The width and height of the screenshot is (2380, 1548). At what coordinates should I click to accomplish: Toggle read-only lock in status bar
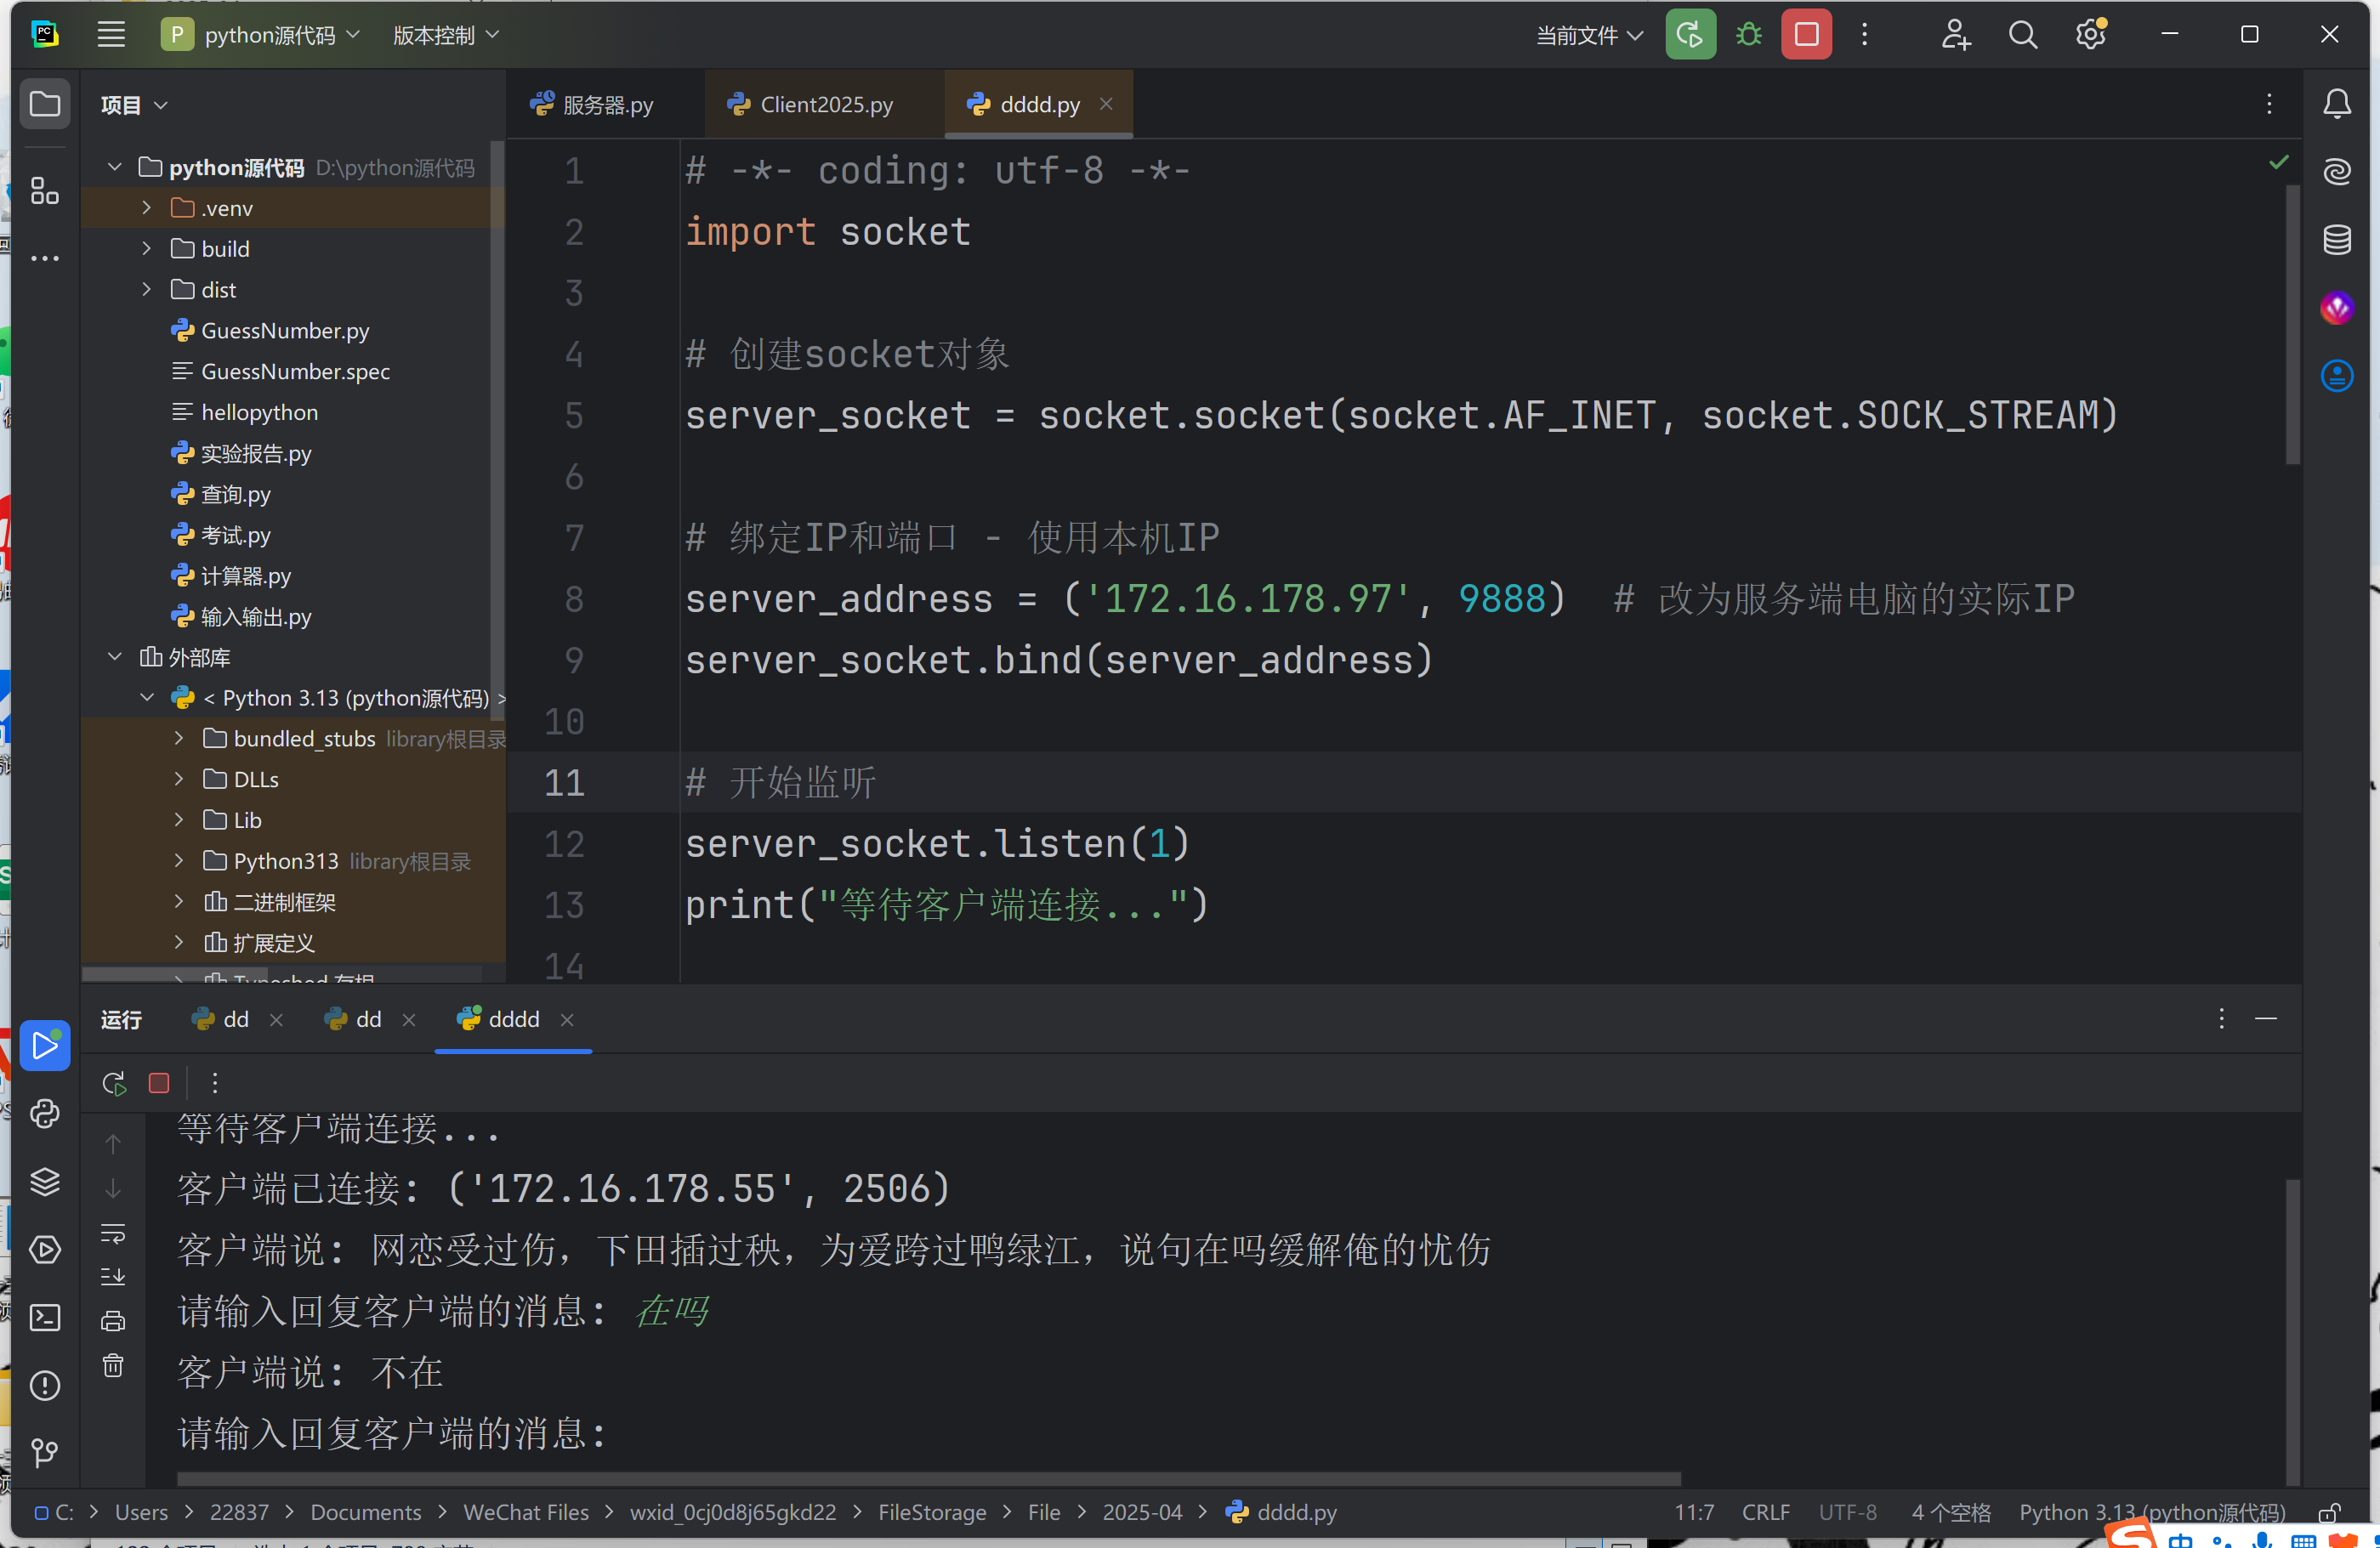(x=2330, y=1512)
